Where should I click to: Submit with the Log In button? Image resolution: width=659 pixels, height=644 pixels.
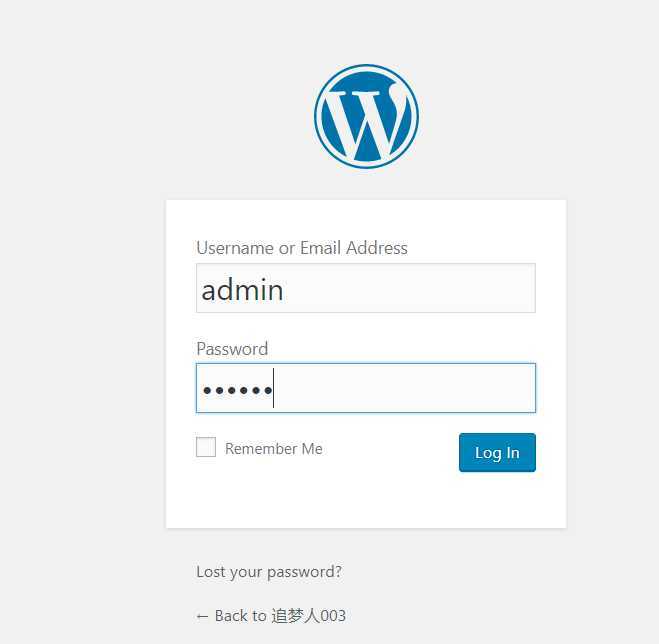click(497, 452)
